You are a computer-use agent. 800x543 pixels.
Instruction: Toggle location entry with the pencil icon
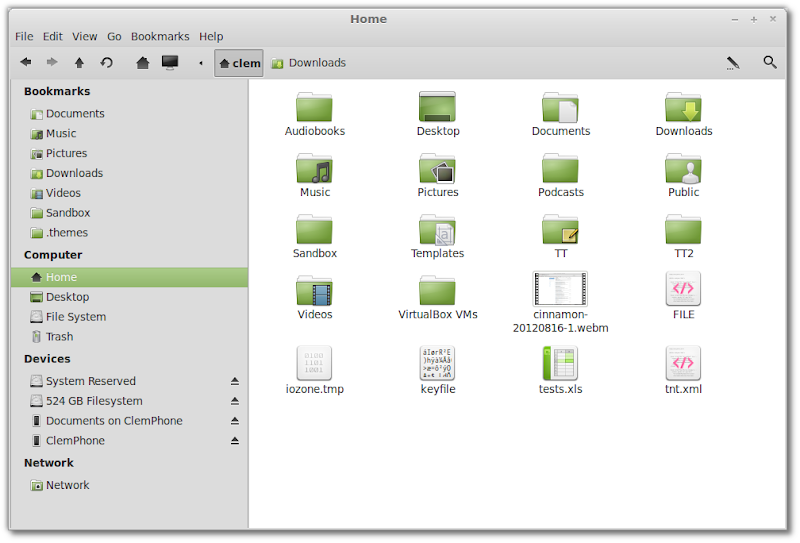click(x=733, y=62)
